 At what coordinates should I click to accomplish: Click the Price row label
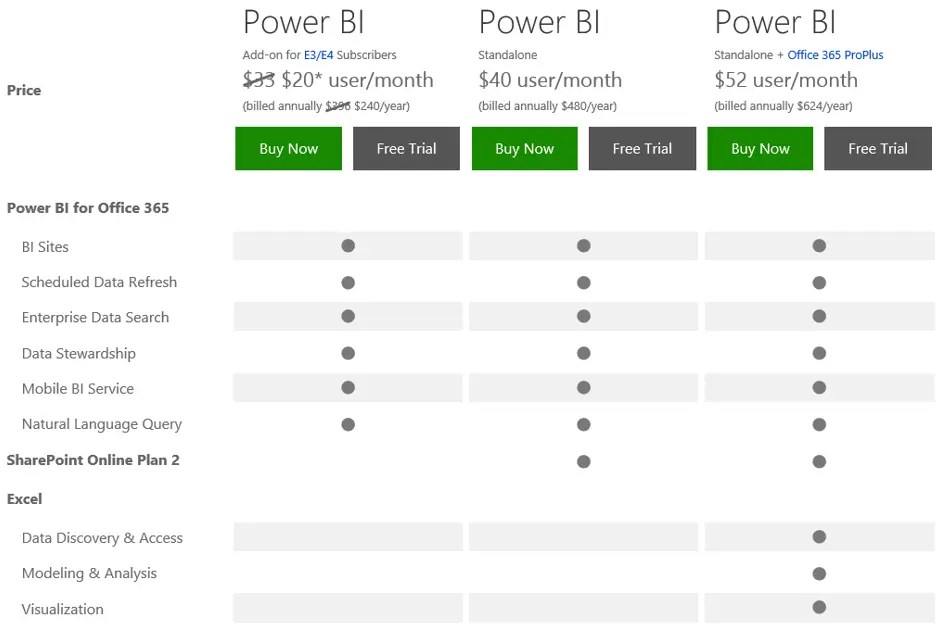point(24,90)
